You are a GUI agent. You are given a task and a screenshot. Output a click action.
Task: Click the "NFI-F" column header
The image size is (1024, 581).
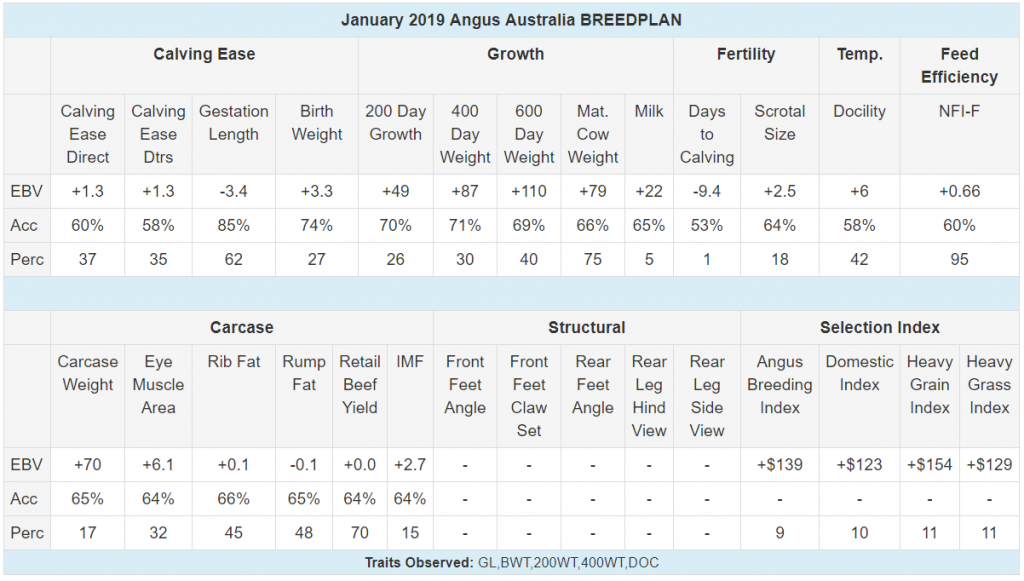[x=959, y=111]
